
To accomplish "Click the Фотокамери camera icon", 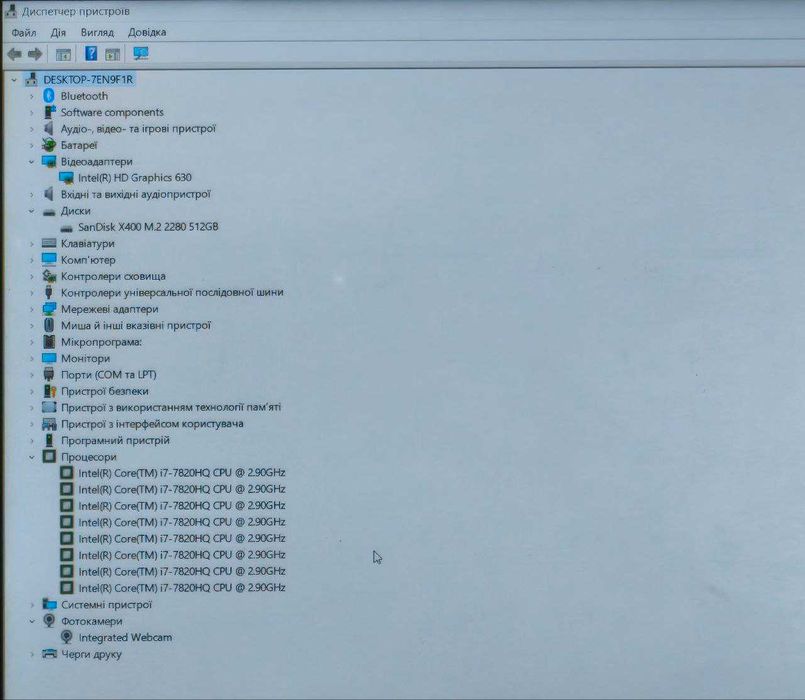I will [49, 620].
